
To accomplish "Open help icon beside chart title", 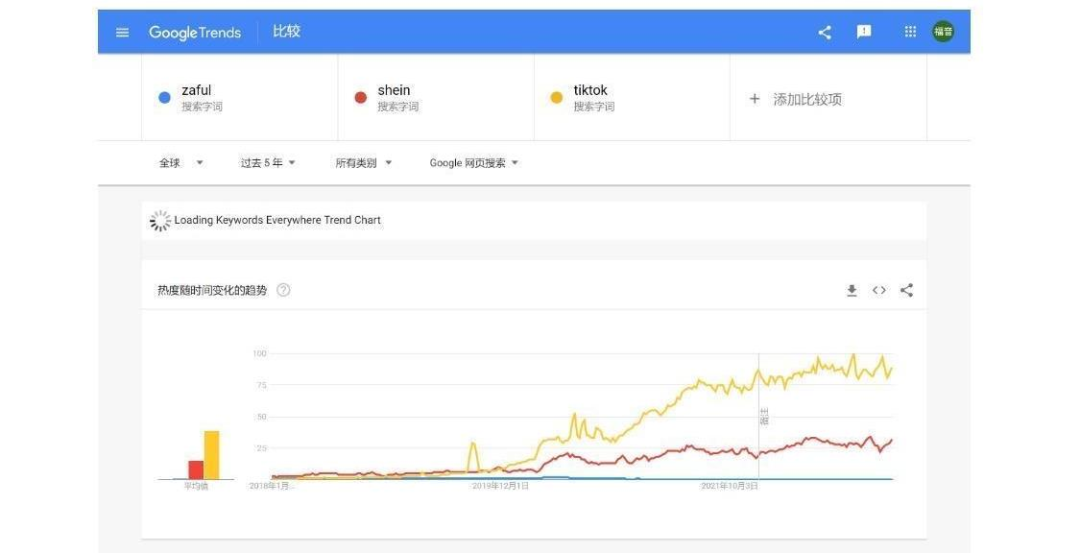I will (283, 291).
